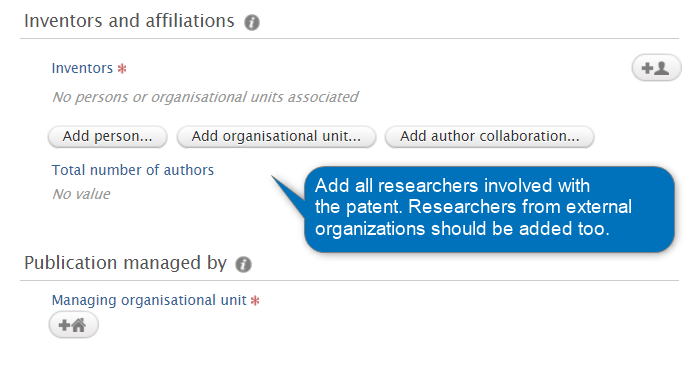Open info icon next to Publication managed by
Screen dimensions: 697x375
point(244,264)
